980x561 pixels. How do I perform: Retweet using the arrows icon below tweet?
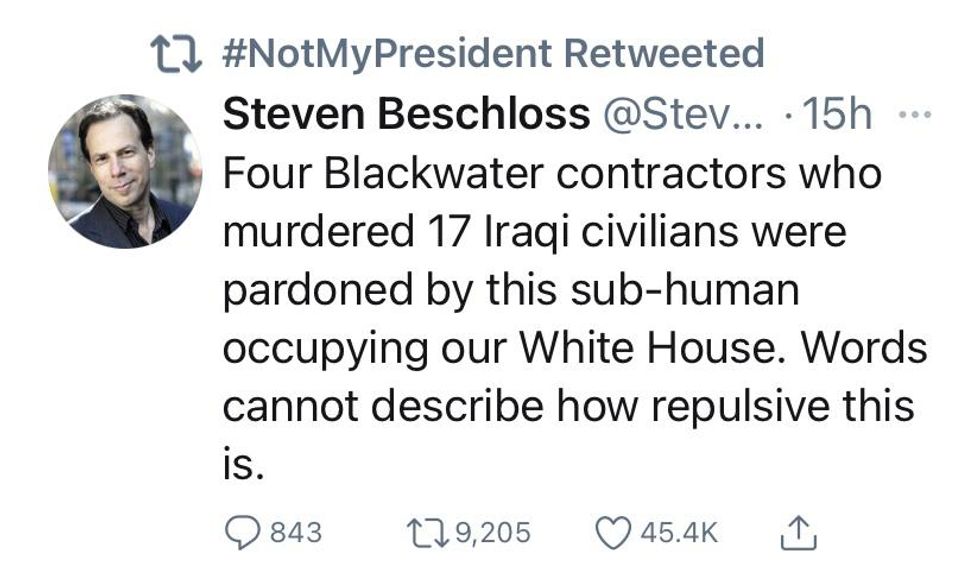[426, 530]
